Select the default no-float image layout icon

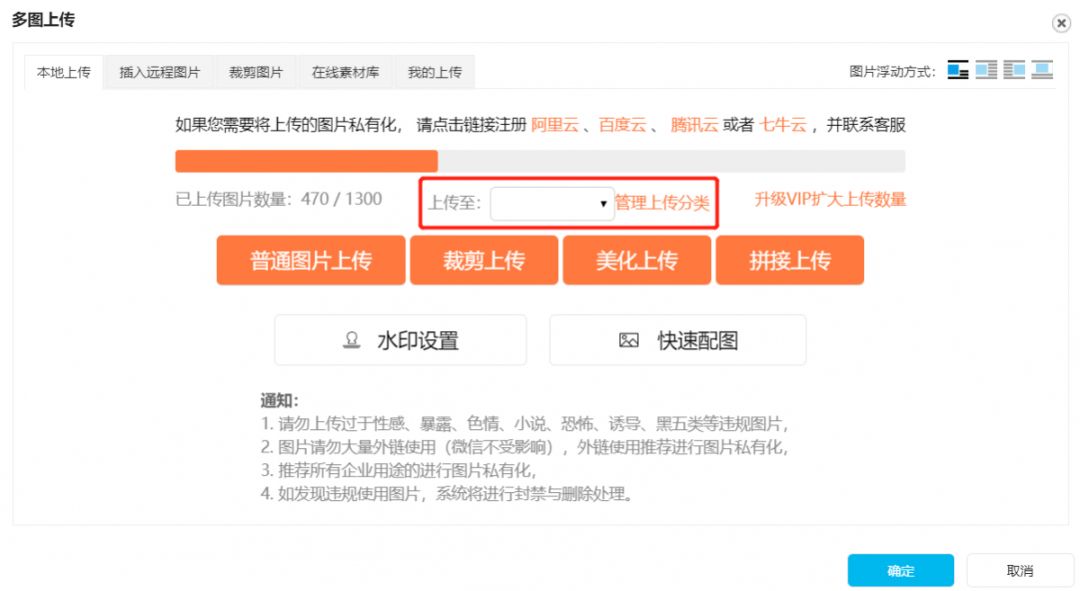tap(958, 71)
